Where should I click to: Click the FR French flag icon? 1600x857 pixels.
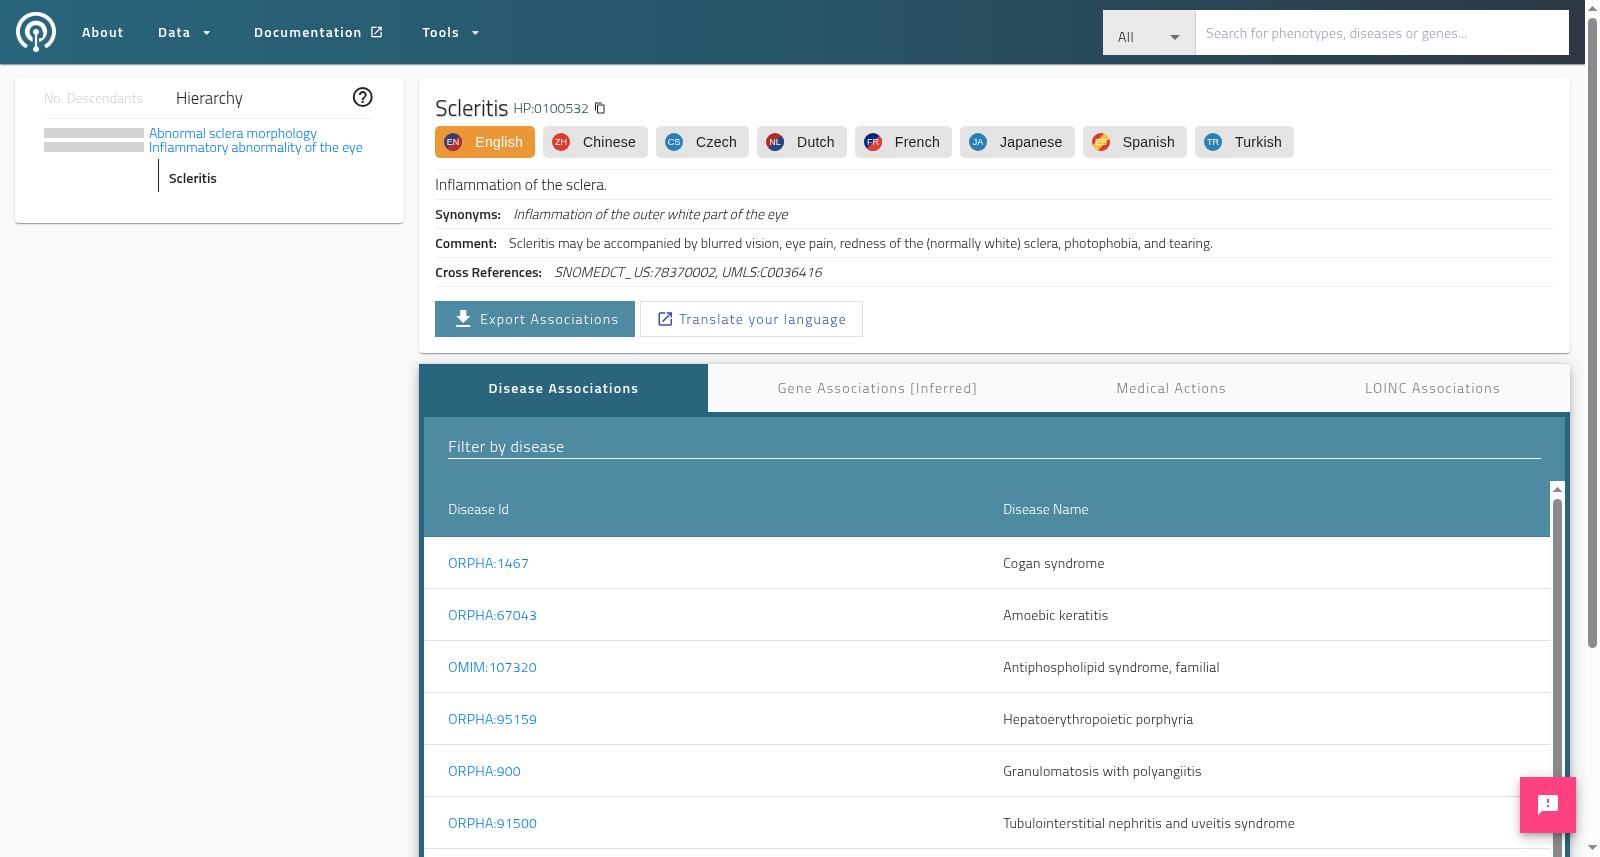click(873, 142)
